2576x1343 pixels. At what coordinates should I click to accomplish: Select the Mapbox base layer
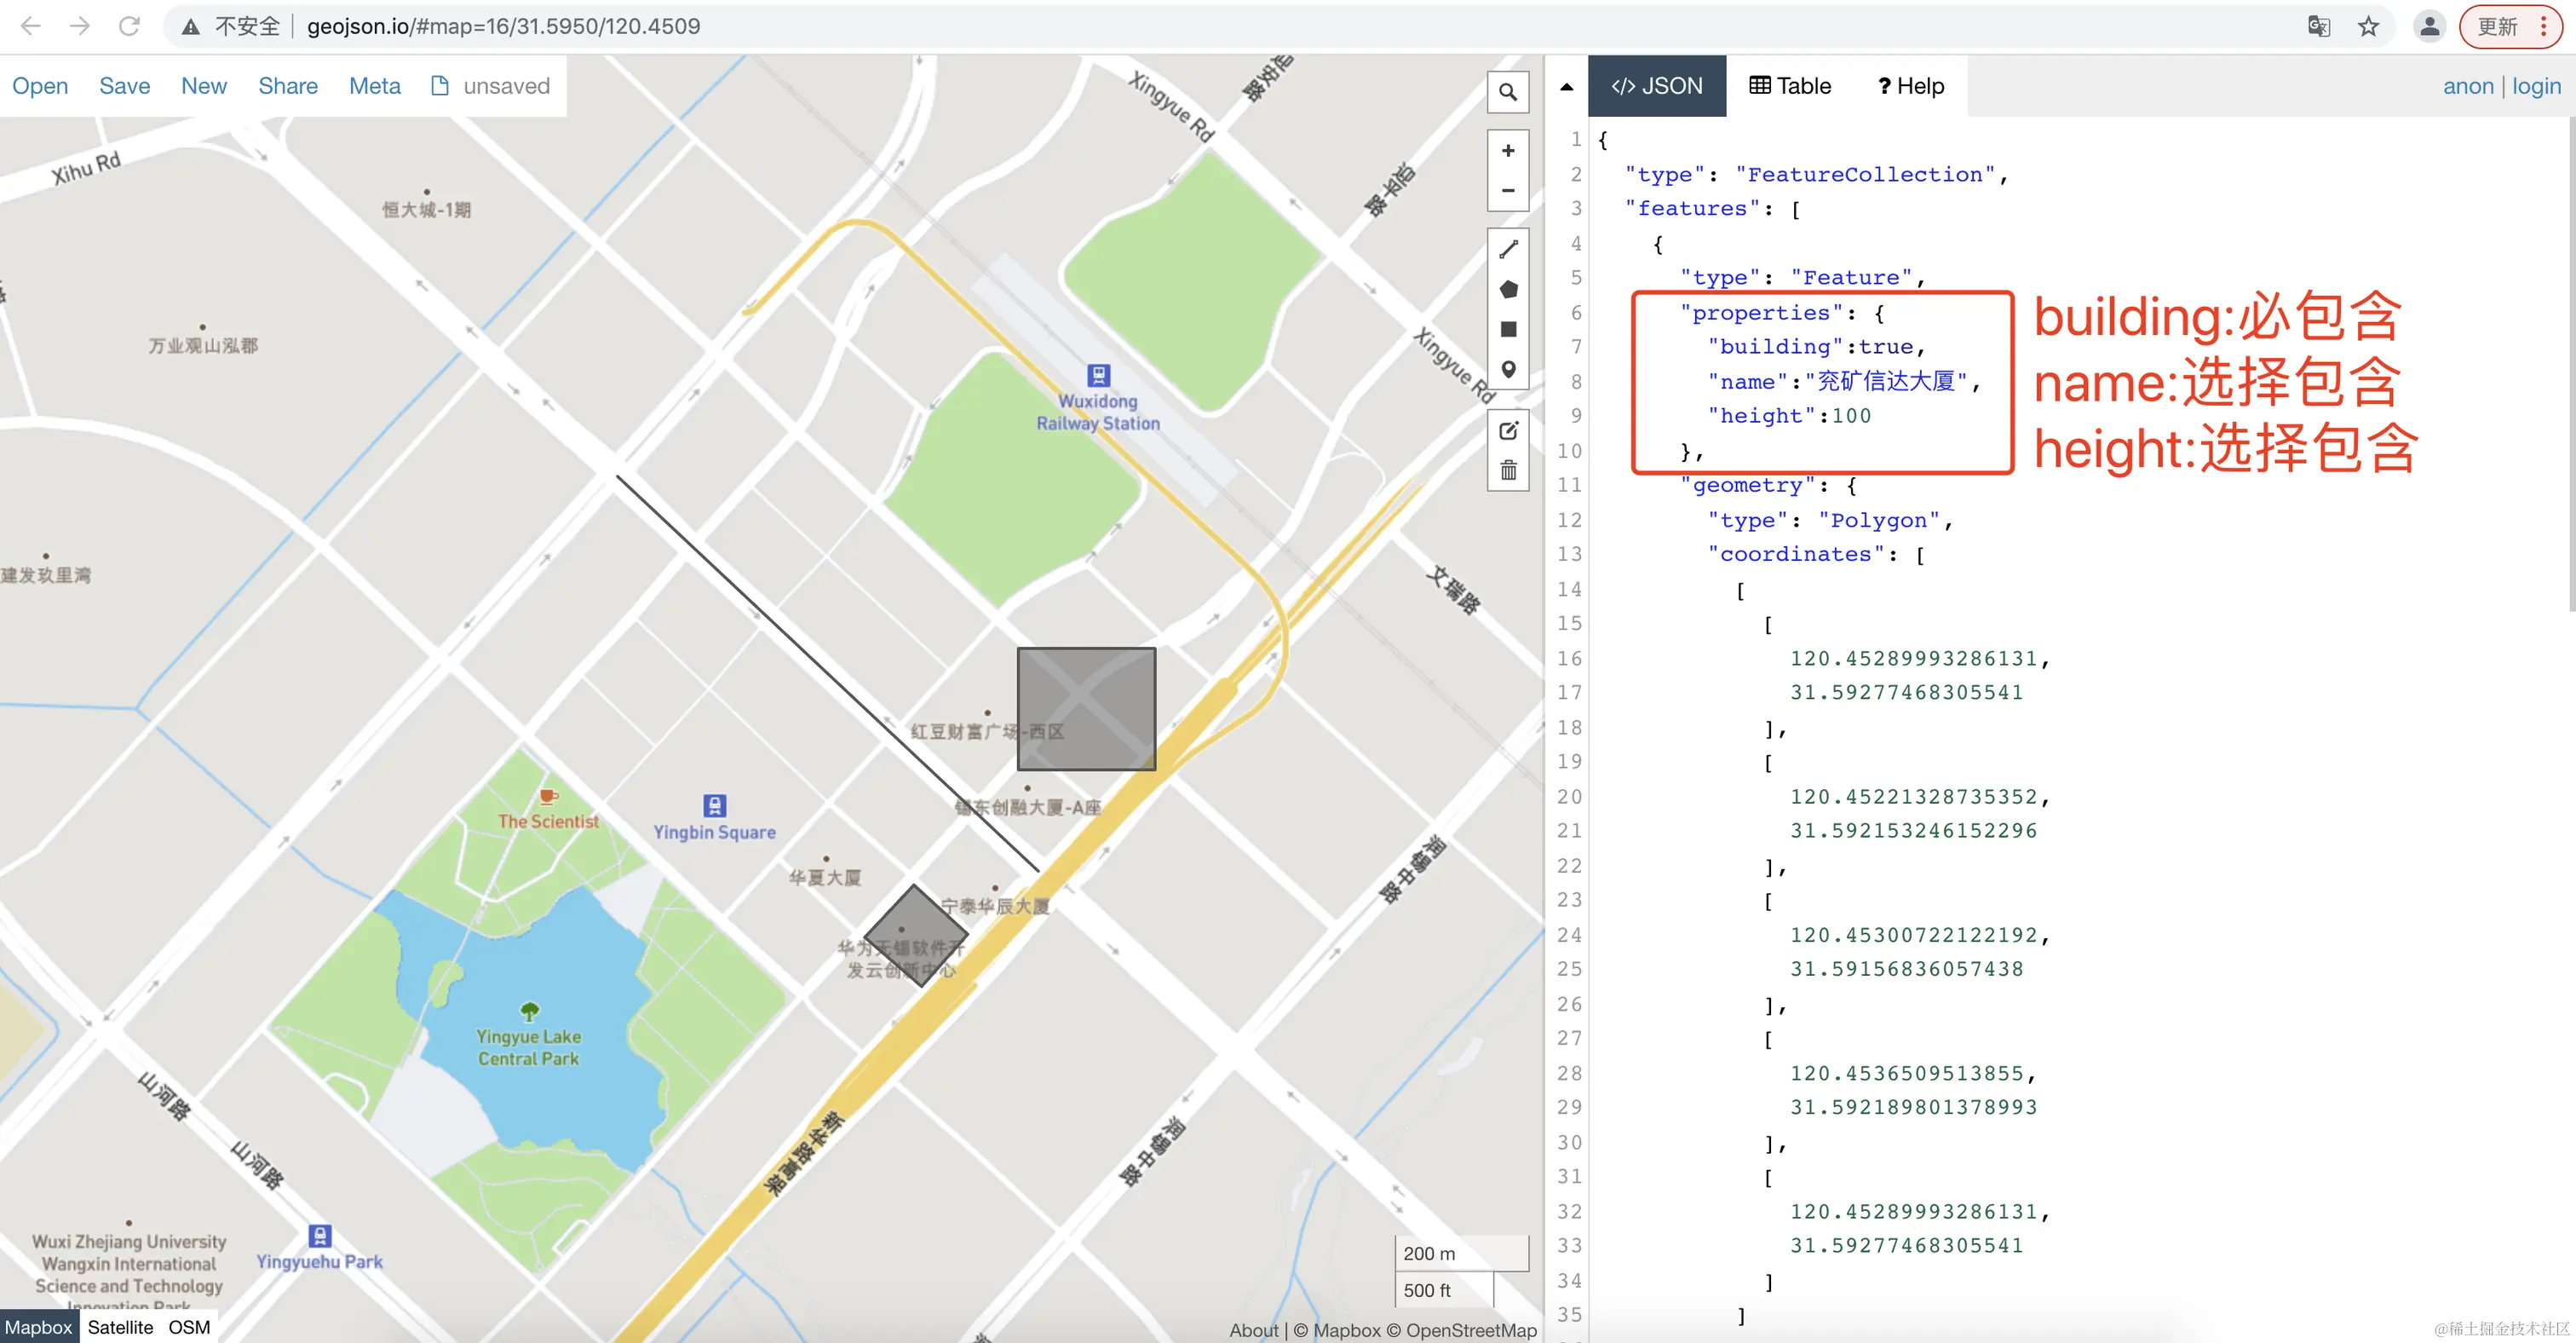[x=38, y=1327]
